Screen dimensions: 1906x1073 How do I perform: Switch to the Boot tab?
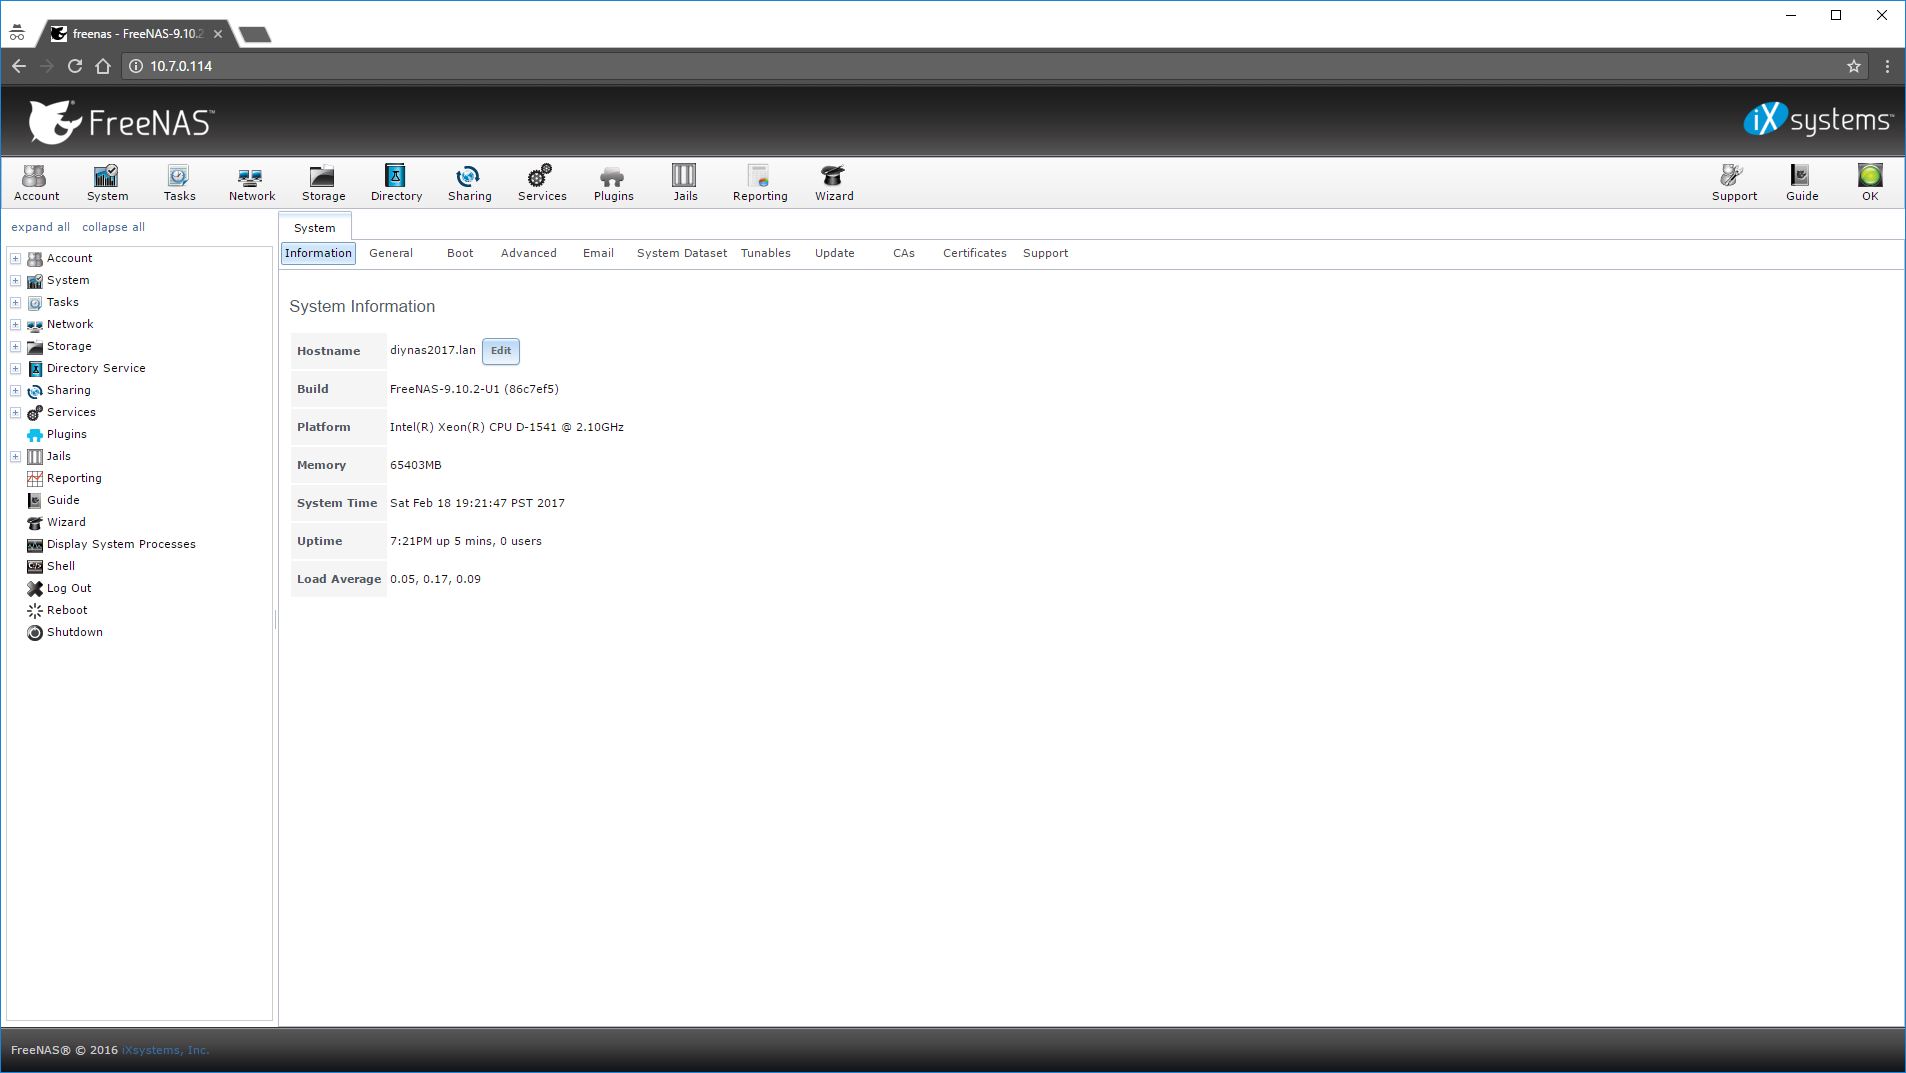click(460, 253)
